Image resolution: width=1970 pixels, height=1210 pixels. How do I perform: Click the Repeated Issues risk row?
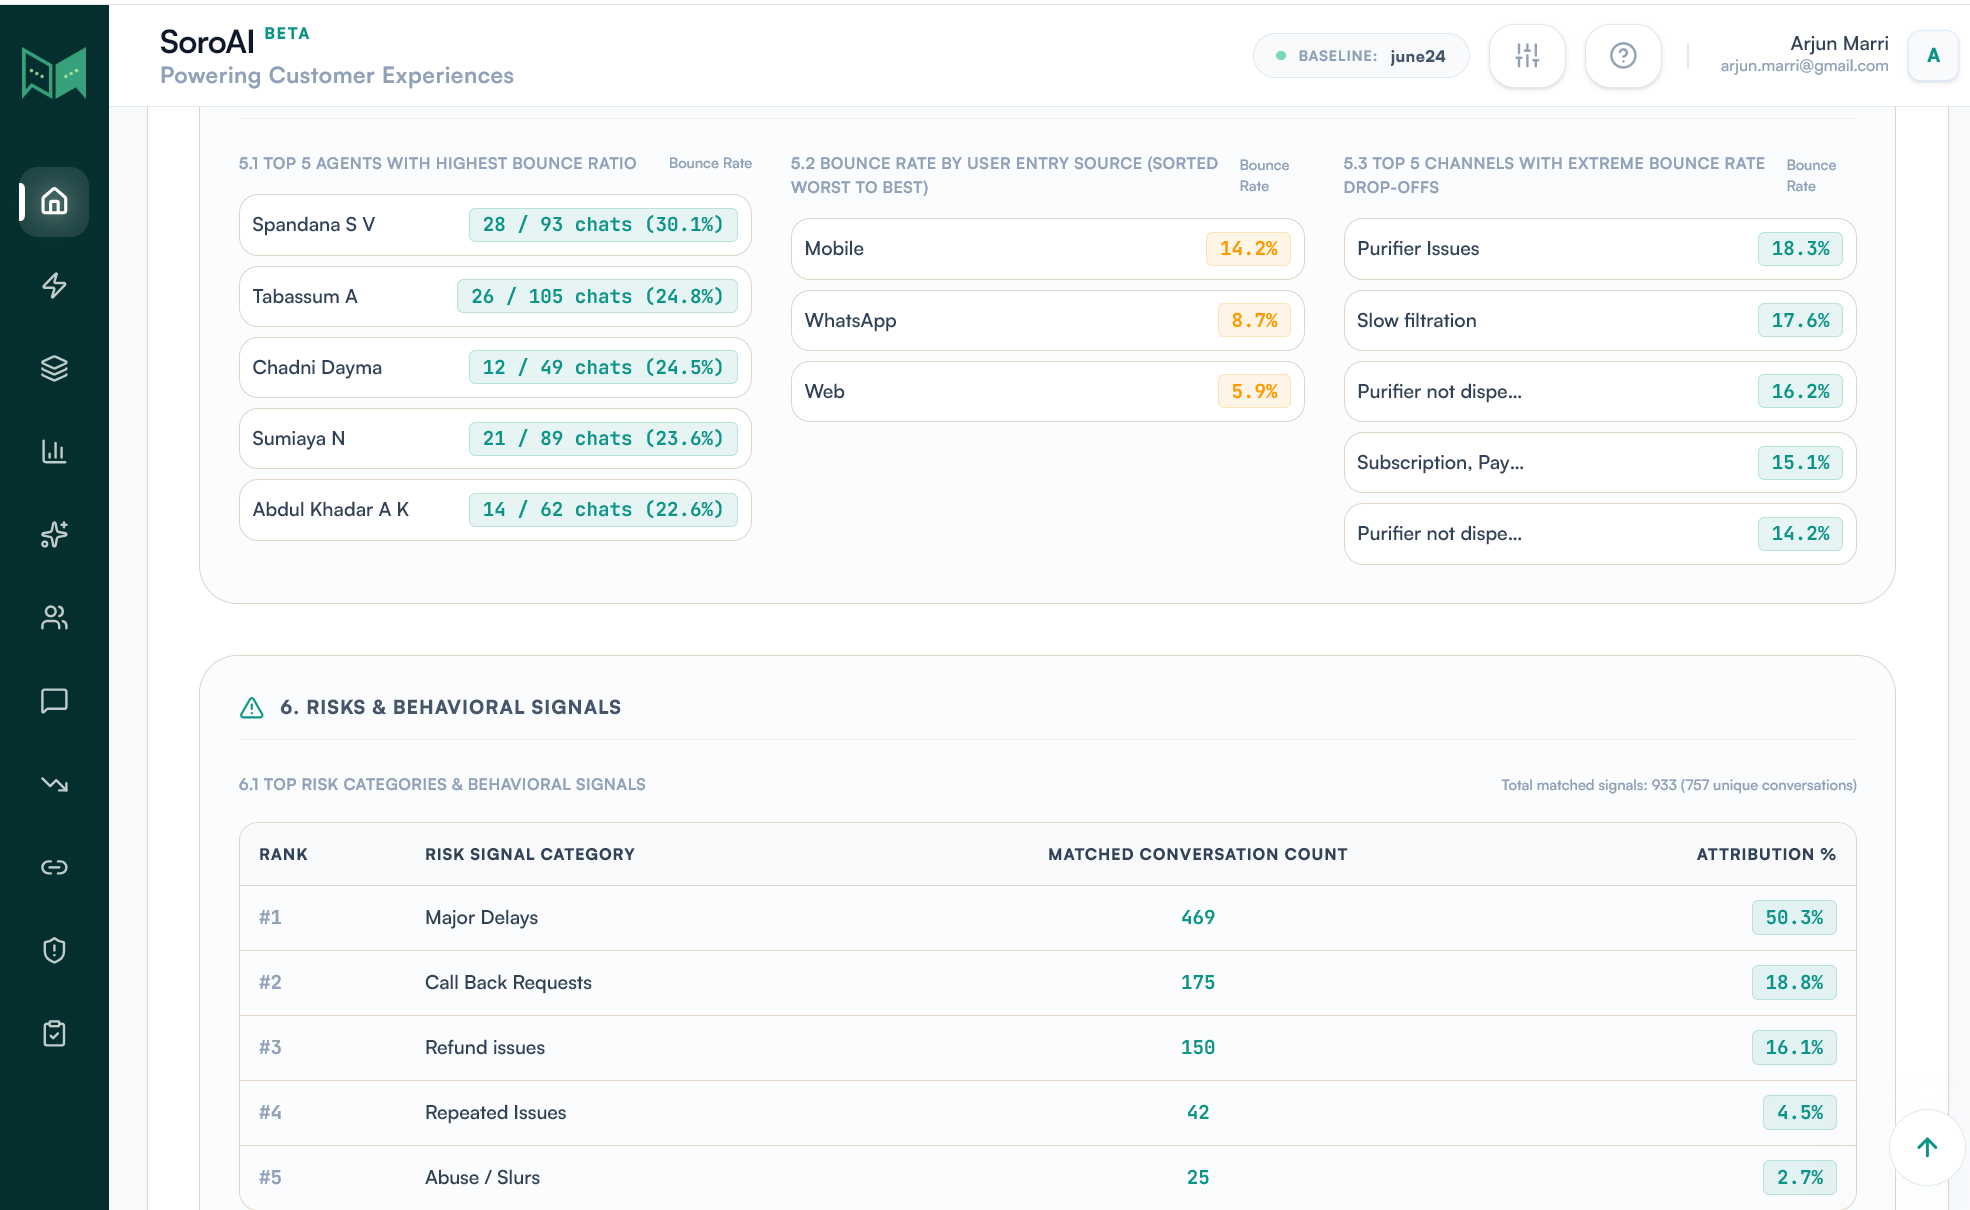click(x=1048, y=1113)
